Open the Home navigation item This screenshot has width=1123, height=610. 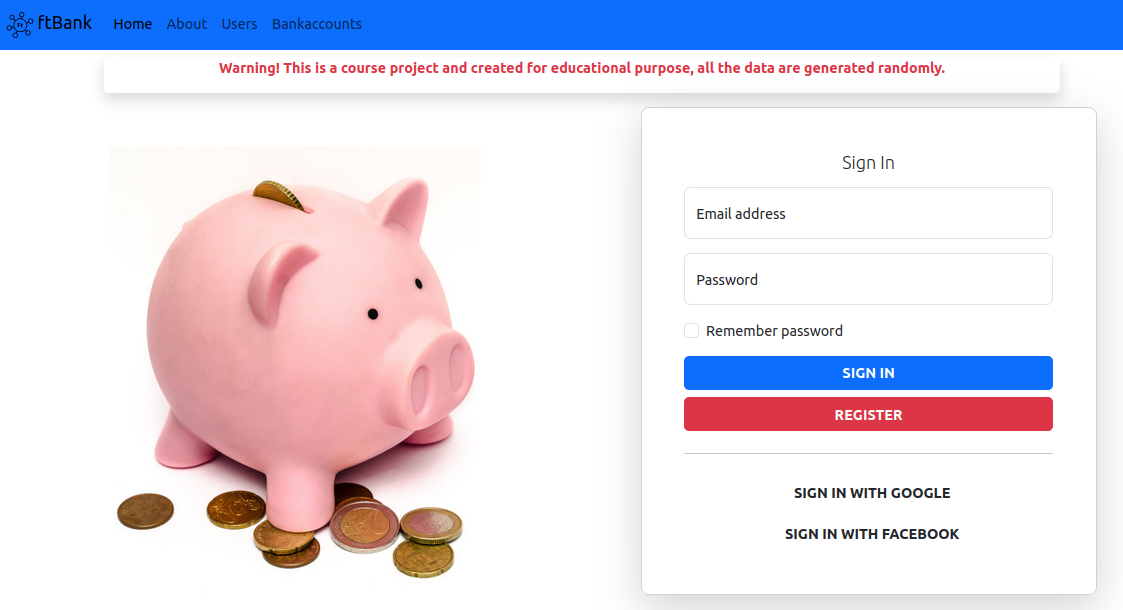[133, 24]
